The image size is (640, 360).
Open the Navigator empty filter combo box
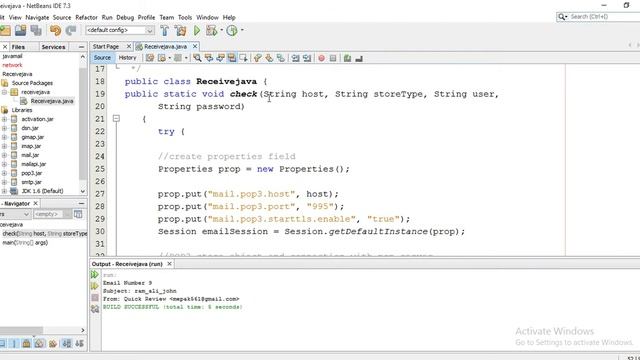52,214
